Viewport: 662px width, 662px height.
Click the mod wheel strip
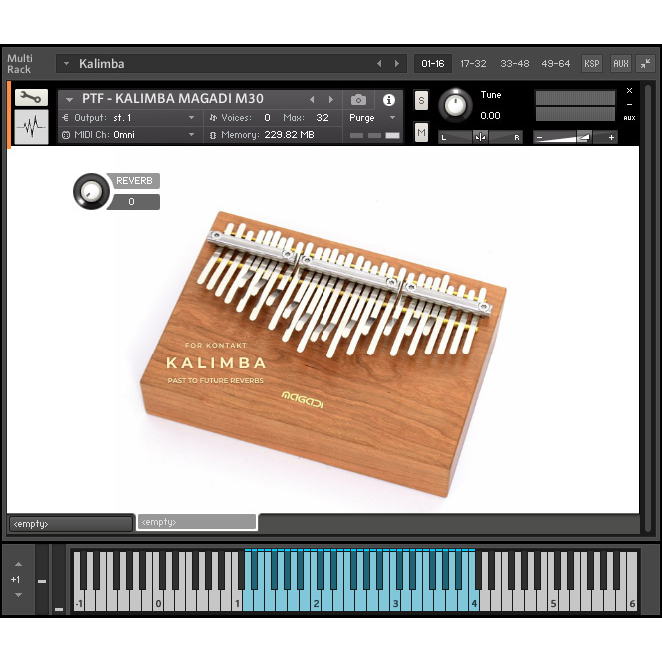click(x=59, y=579)
